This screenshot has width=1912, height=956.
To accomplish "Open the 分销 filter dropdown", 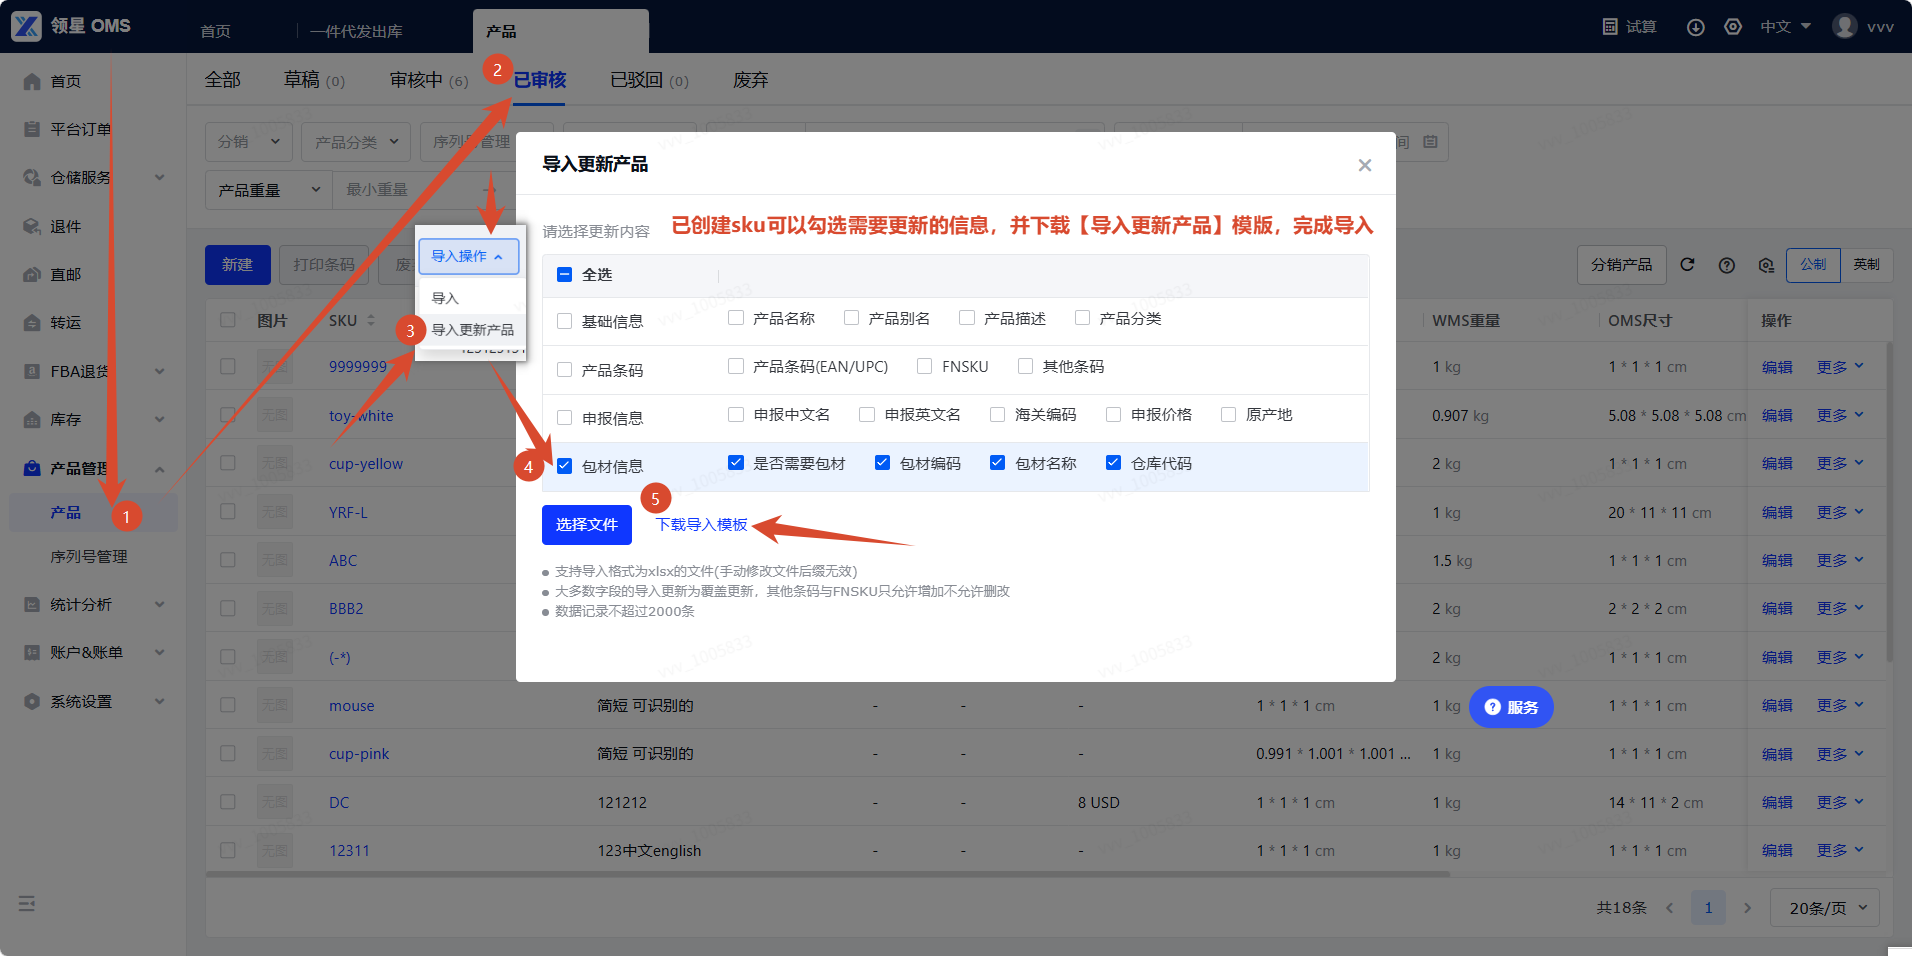I will pos(249,142).
